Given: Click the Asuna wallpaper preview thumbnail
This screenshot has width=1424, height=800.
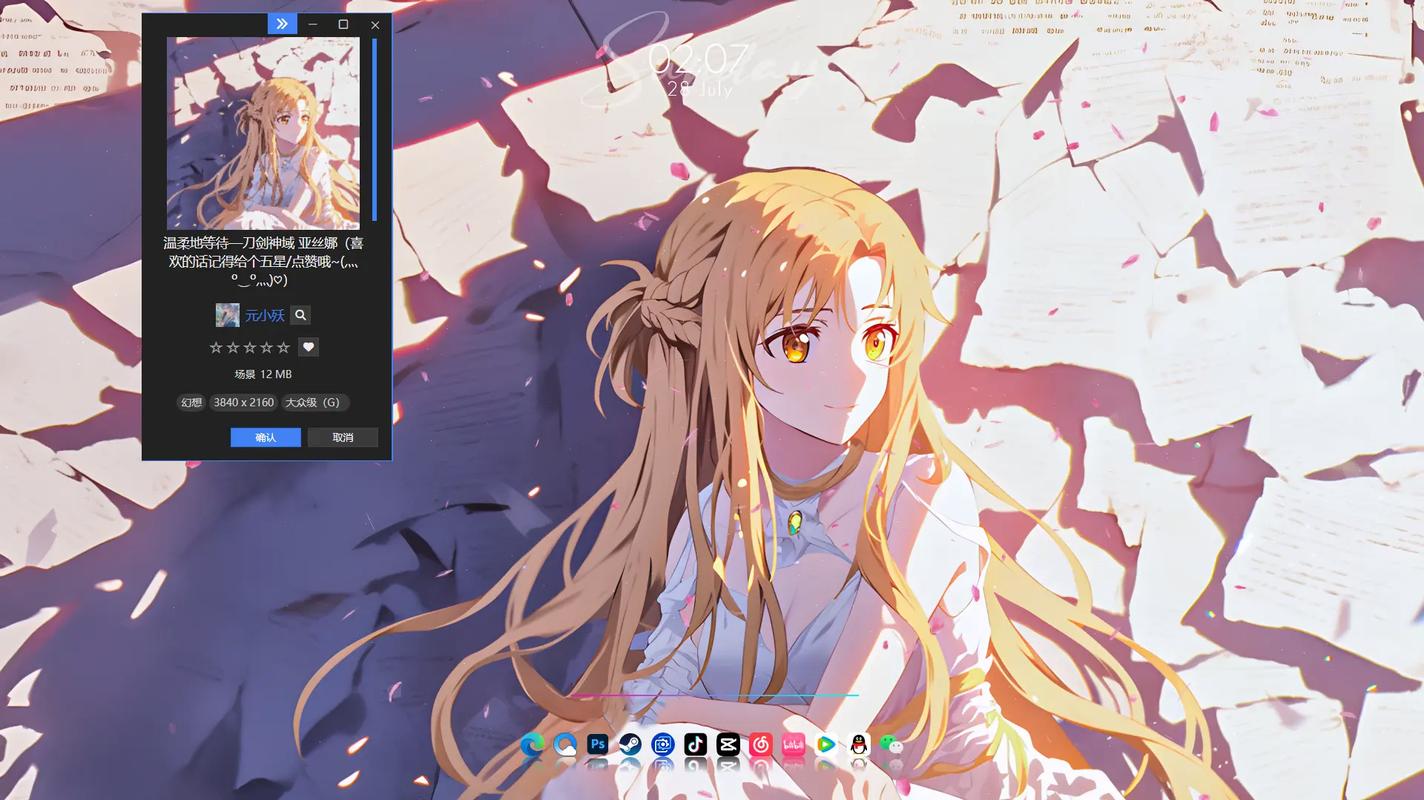Looking at the screenshot, I should (x=263, y=131).
